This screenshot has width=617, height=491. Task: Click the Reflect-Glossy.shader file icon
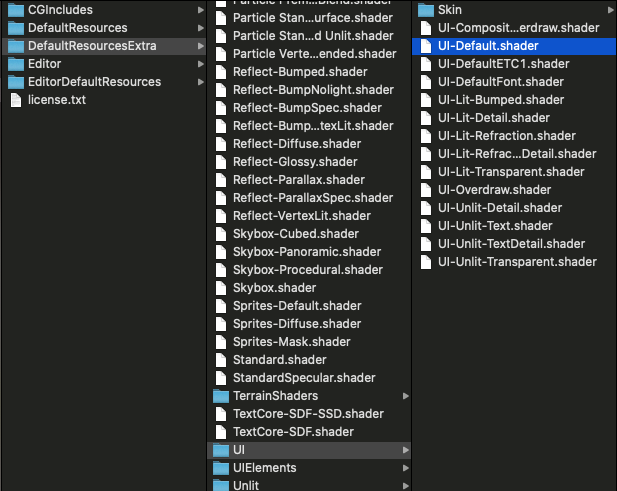coord(221,162)
